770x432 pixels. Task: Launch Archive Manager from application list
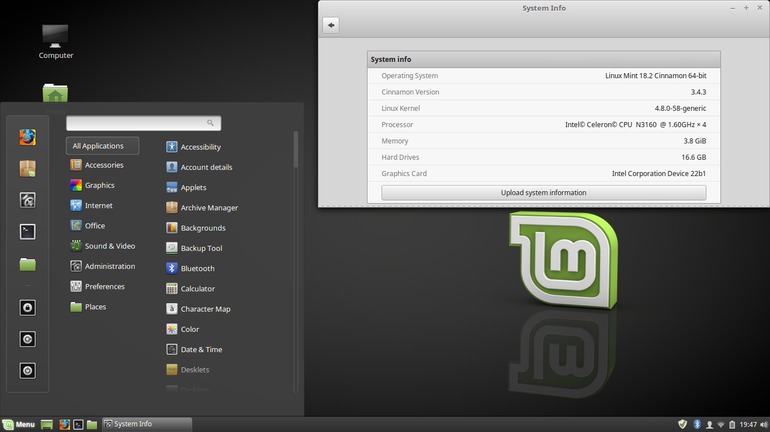[x=202, y=208]
